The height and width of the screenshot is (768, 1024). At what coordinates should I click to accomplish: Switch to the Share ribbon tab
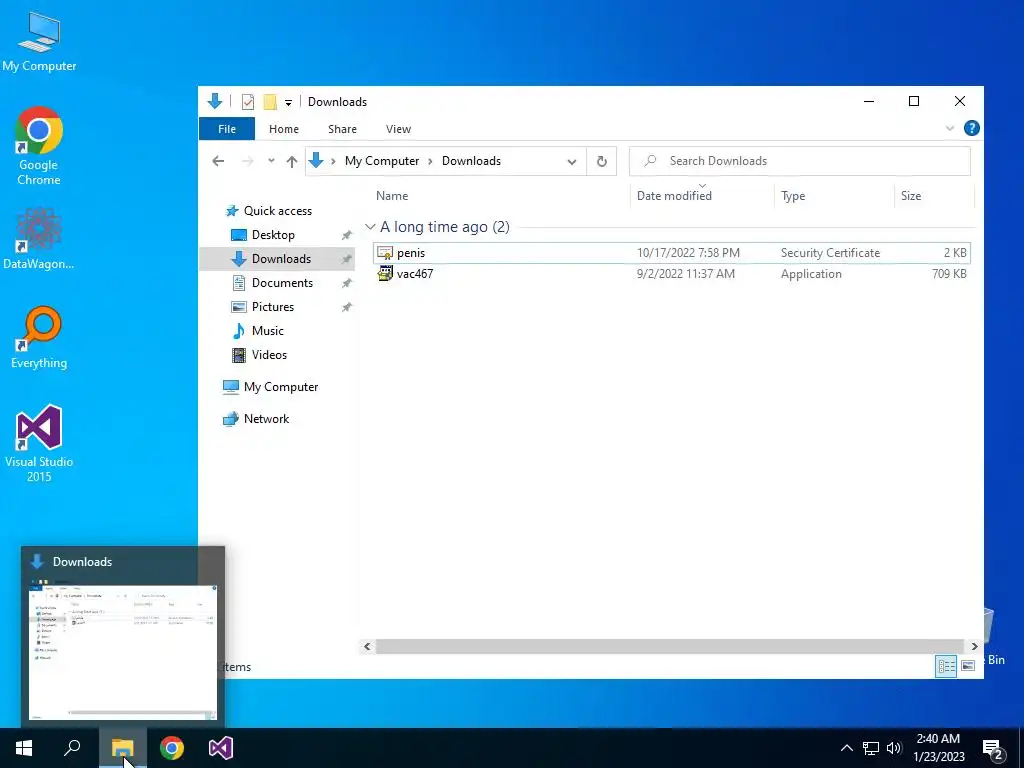[x=342, y=129]
